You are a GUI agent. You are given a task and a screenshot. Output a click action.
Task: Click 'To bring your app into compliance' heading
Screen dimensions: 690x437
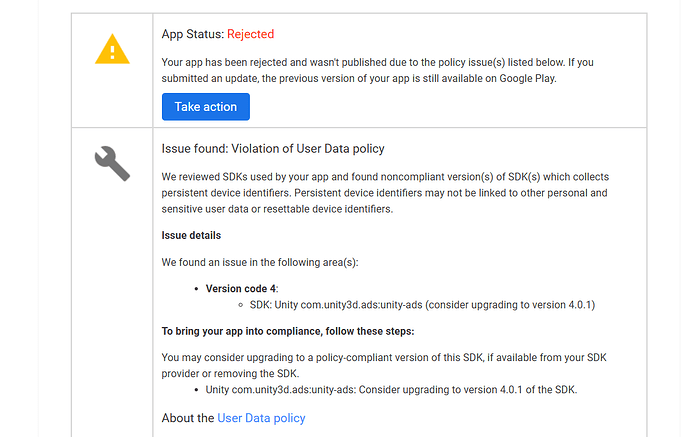point(288,331)
